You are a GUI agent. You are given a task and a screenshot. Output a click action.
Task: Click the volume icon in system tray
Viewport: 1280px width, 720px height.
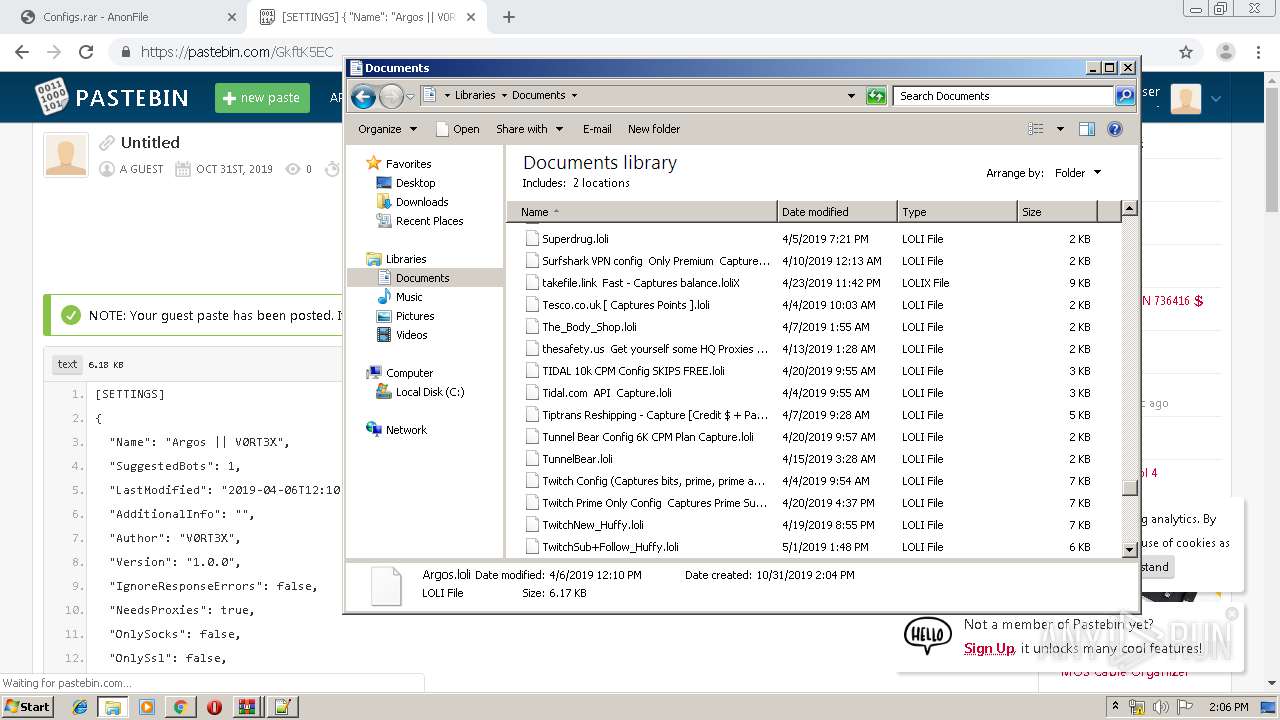(1161, 707)
